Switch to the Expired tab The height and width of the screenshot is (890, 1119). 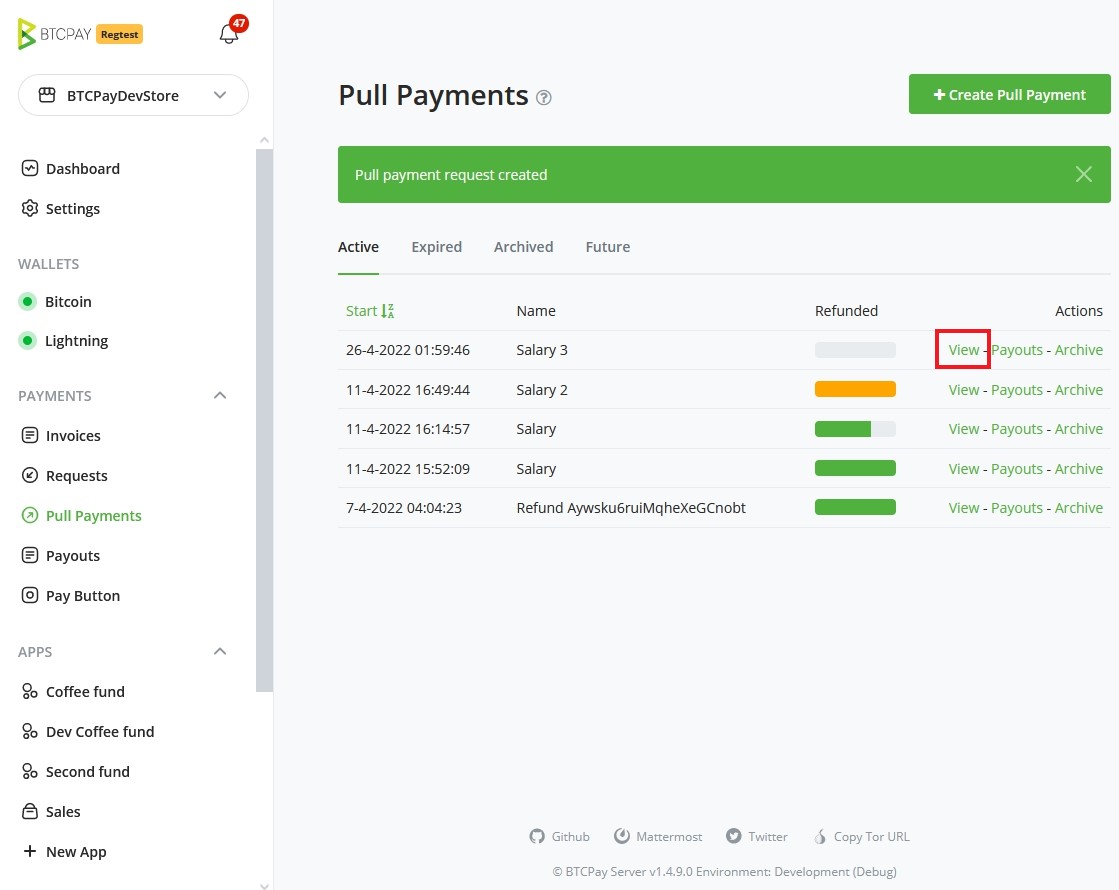pyautogui.click(x=436, y=246)
